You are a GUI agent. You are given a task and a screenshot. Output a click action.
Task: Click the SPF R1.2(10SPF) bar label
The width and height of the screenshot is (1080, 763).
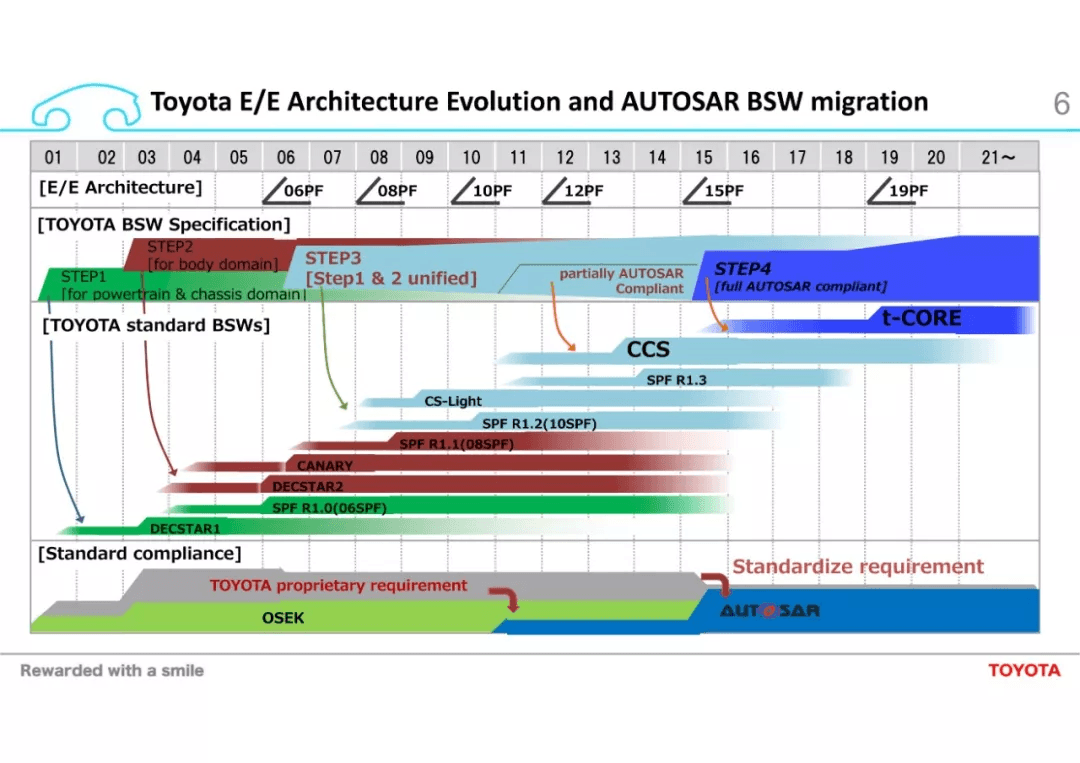(x=539, y=424)
